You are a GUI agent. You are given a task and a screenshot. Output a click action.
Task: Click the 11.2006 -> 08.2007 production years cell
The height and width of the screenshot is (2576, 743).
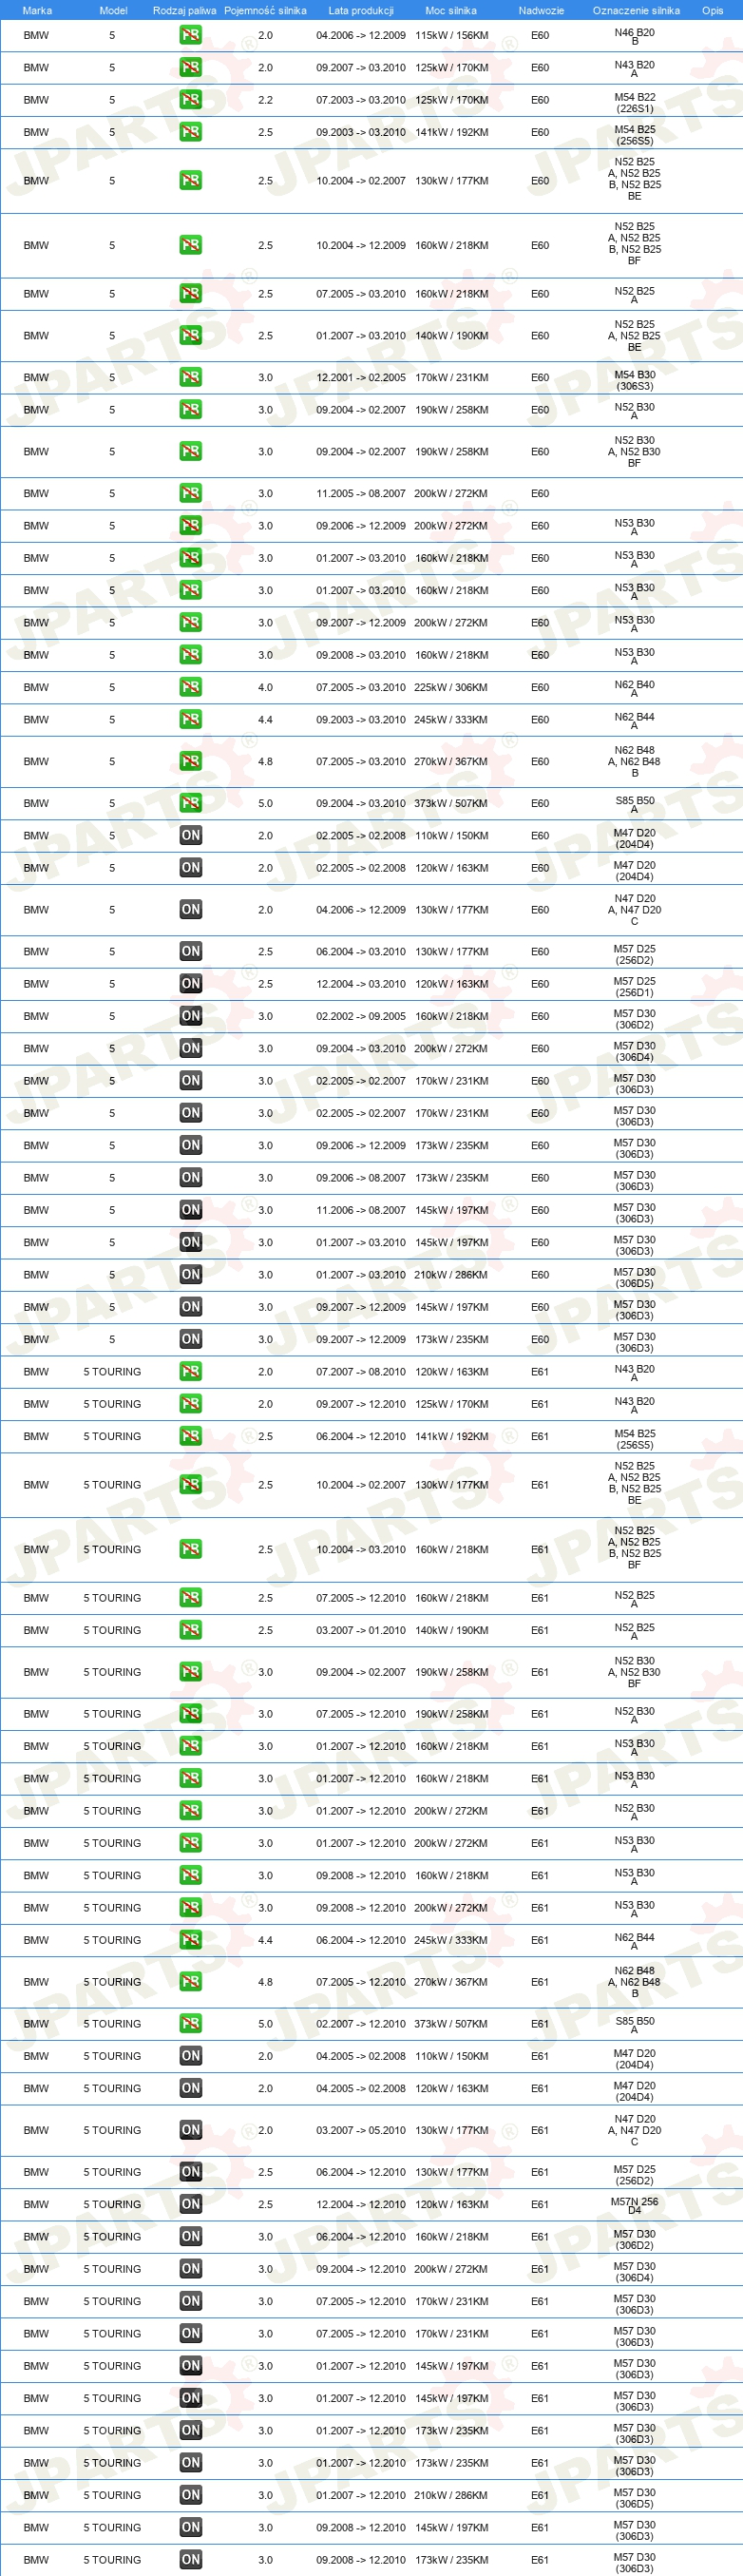[361, 1210]
